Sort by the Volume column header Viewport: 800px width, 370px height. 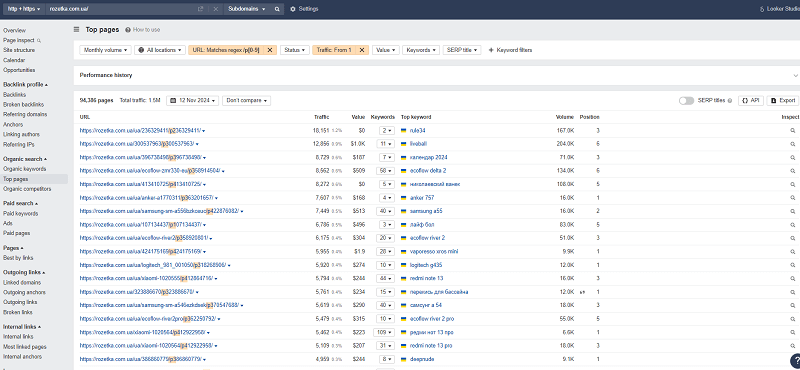(565, 117)
